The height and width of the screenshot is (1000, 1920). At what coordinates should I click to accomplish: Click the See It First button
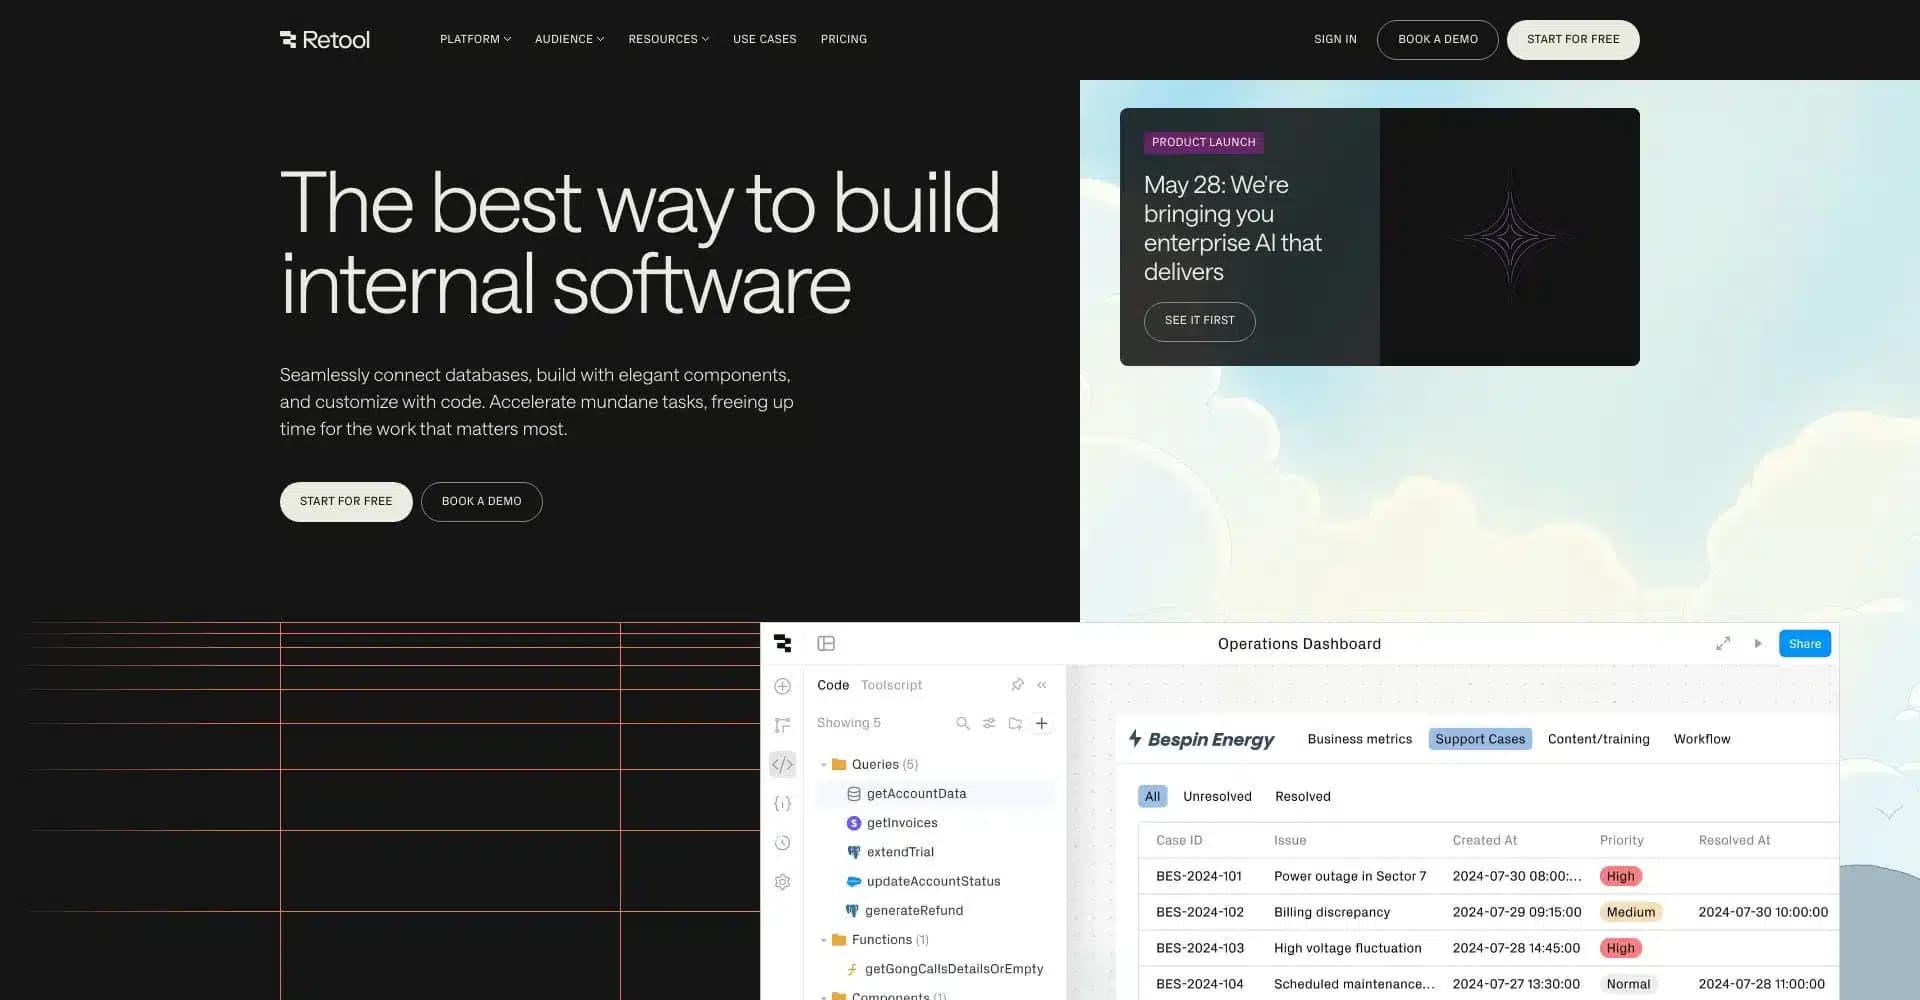pyautogui.click(x=1199, y=321)
